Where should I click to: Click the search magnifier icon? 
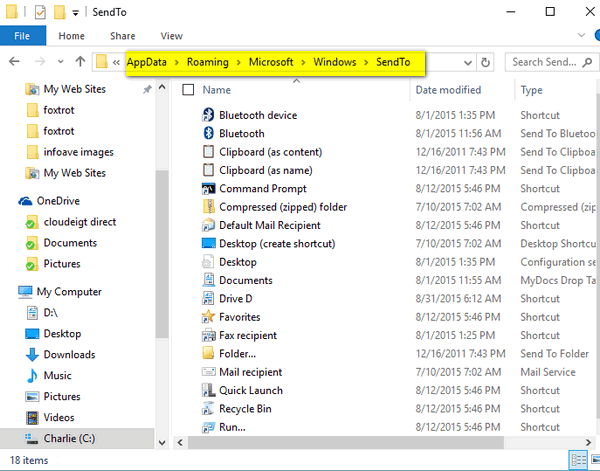pyautogui.click(x=587, y=62)
